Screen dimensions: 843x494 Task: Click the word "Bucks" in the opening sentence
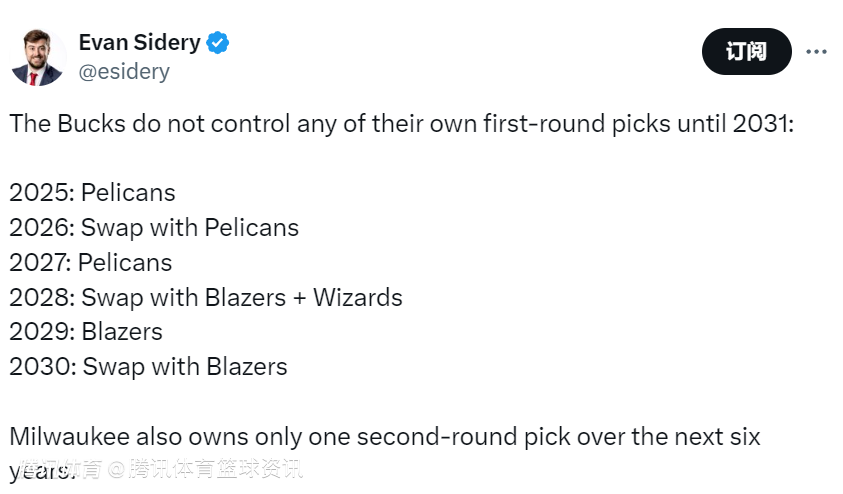coord(87,125)
